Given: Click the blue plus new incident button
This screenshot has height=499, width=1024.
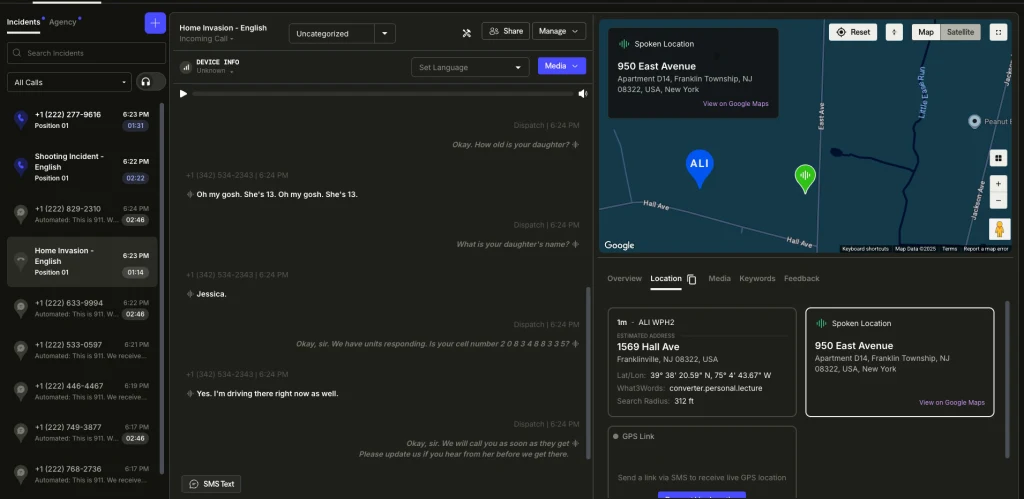Looking at the screenshot, I should (x=155, y=22).
